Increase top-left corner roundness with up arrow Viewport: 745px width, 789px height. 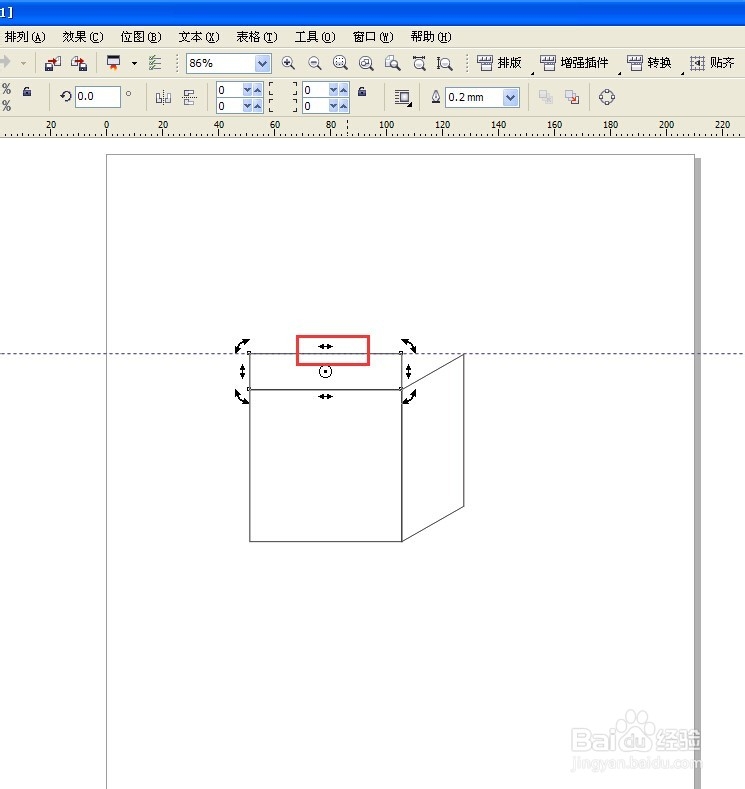pos(258,90)
